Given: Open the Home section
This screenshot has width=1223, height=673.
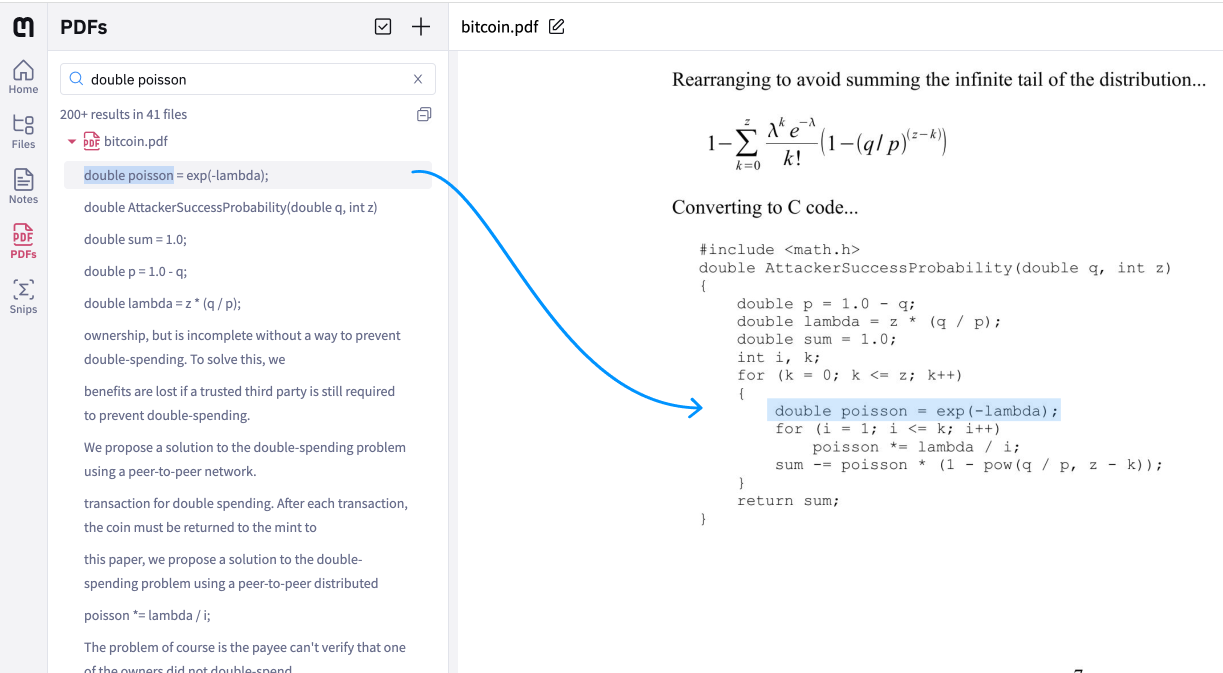Looking at the screenshot, I should pyautogui.click(x=23, y=77).
